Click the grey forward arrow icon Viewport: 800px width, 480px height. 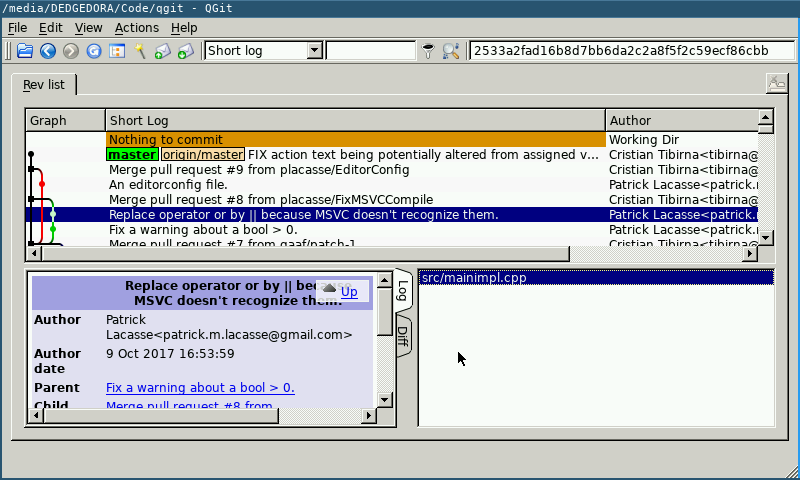click(x=71, y=50)
